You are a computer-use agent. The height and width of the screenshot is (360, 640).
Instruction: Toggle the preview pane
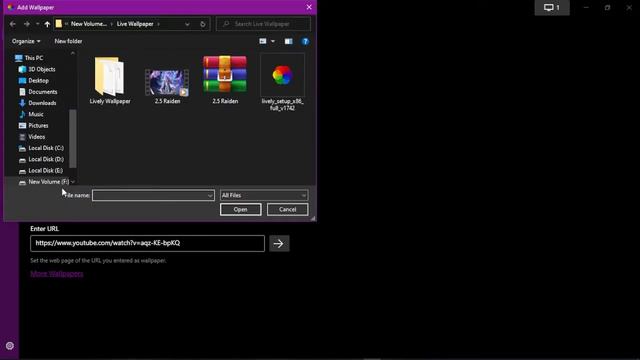pyautogui.click(x=289, y=41)
